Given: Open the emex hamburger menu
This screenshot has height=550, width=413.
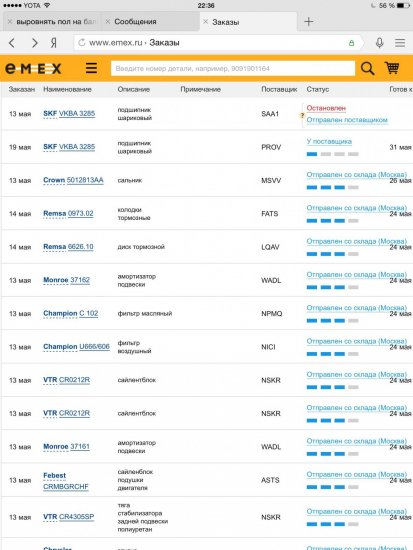Looking at the screenshot, I should click(x=91, y=68).
